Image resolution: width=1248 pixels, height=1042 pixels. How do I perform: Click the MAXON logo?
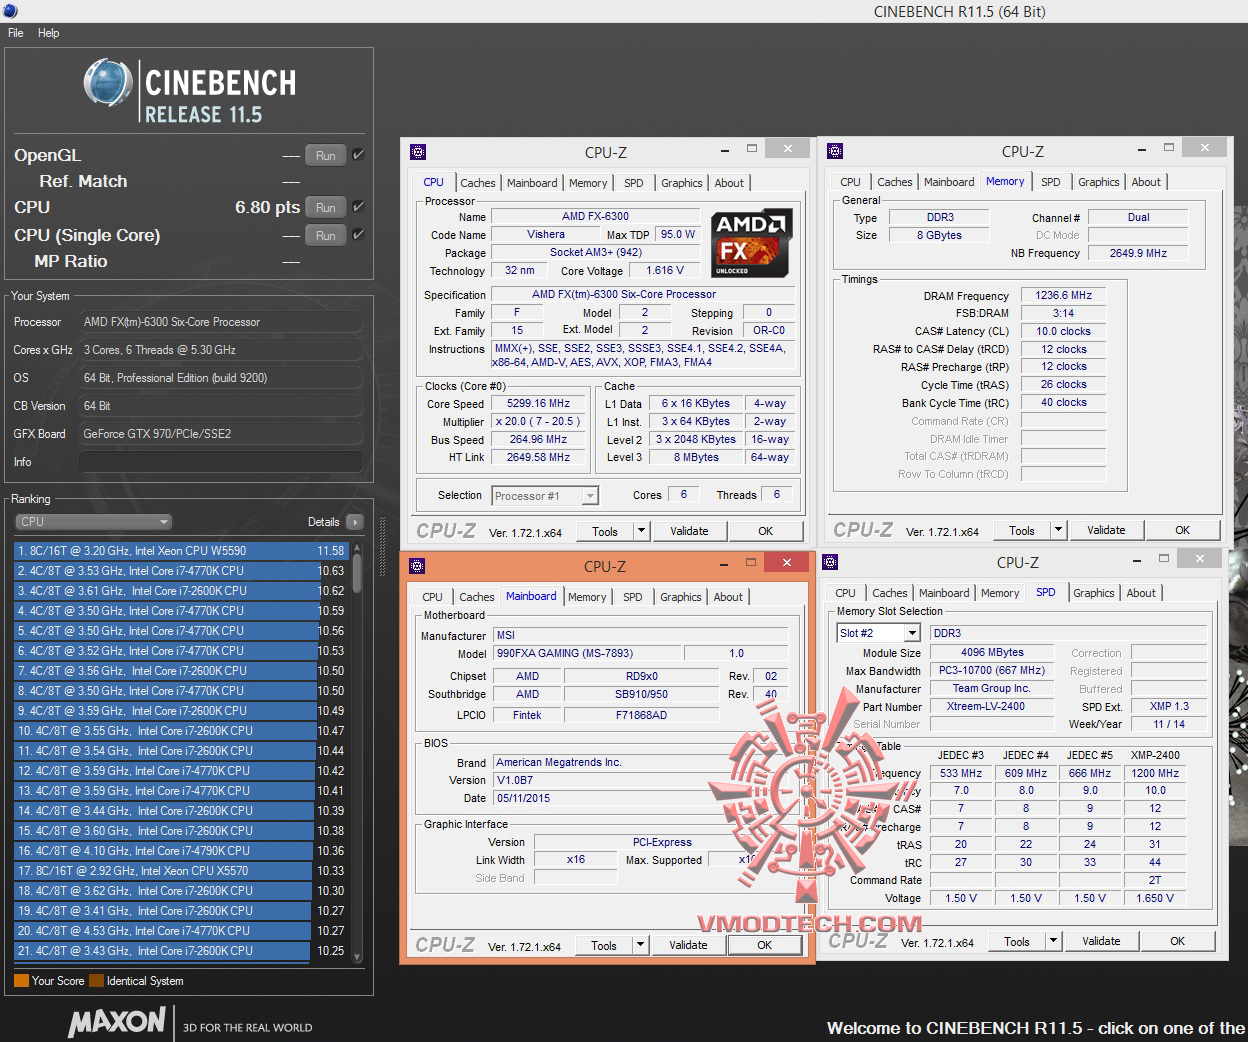pos(117,1021)
